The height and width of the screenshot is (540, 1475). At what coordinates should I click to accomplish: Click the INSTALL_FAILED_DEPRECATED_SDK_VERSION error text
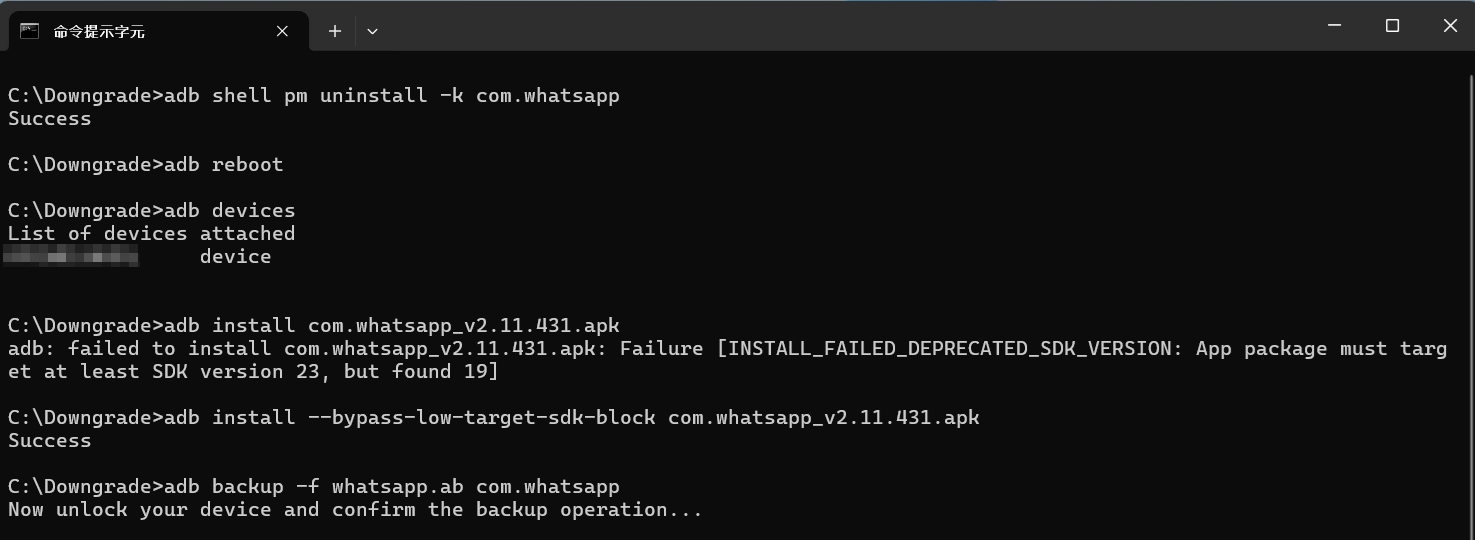click(951, 349)
